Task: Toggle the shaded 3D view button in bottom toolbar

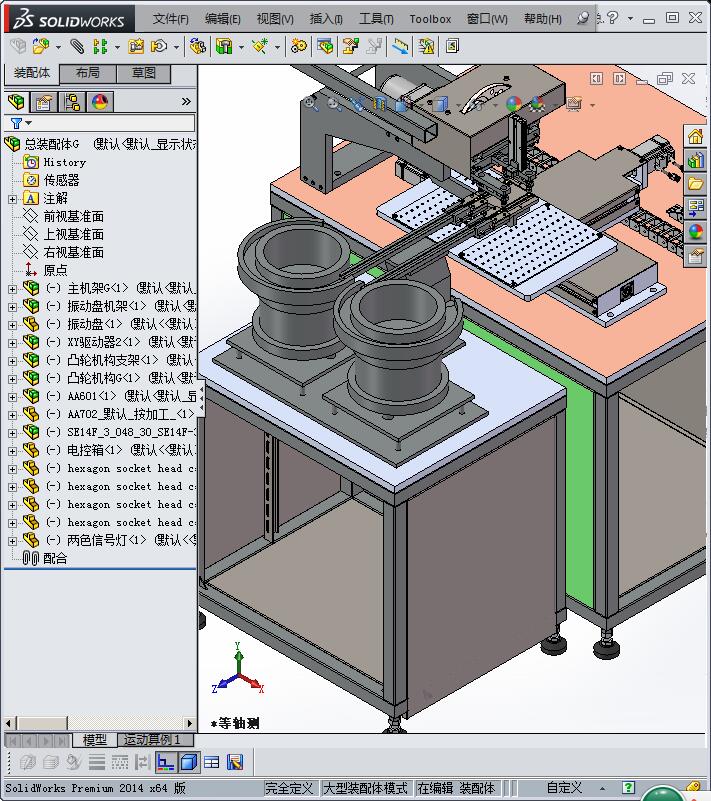Action: click(189, 762)
